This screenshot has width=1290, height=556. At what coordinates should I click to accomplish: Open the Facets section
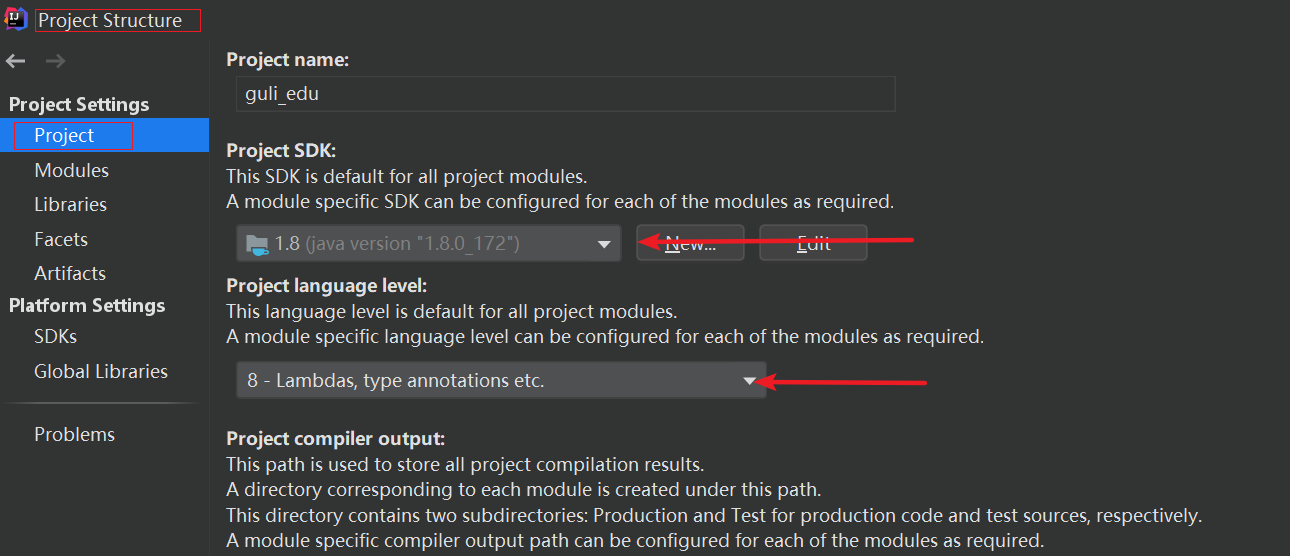61,239
